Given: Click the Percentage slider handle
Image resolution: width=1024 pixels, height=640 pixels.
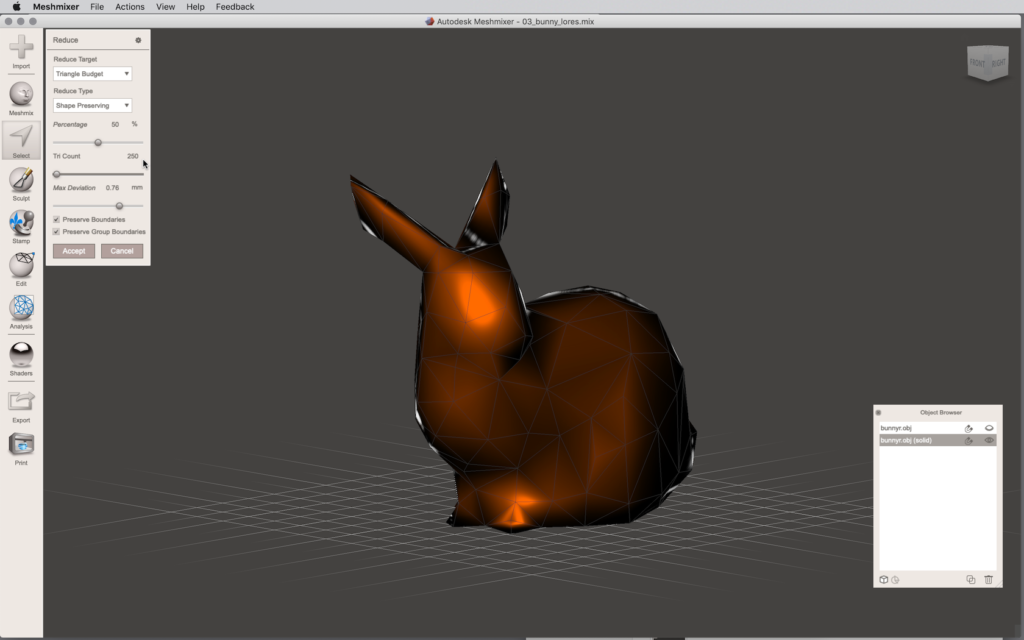Looking at the screenshot, I should [98, 142].
